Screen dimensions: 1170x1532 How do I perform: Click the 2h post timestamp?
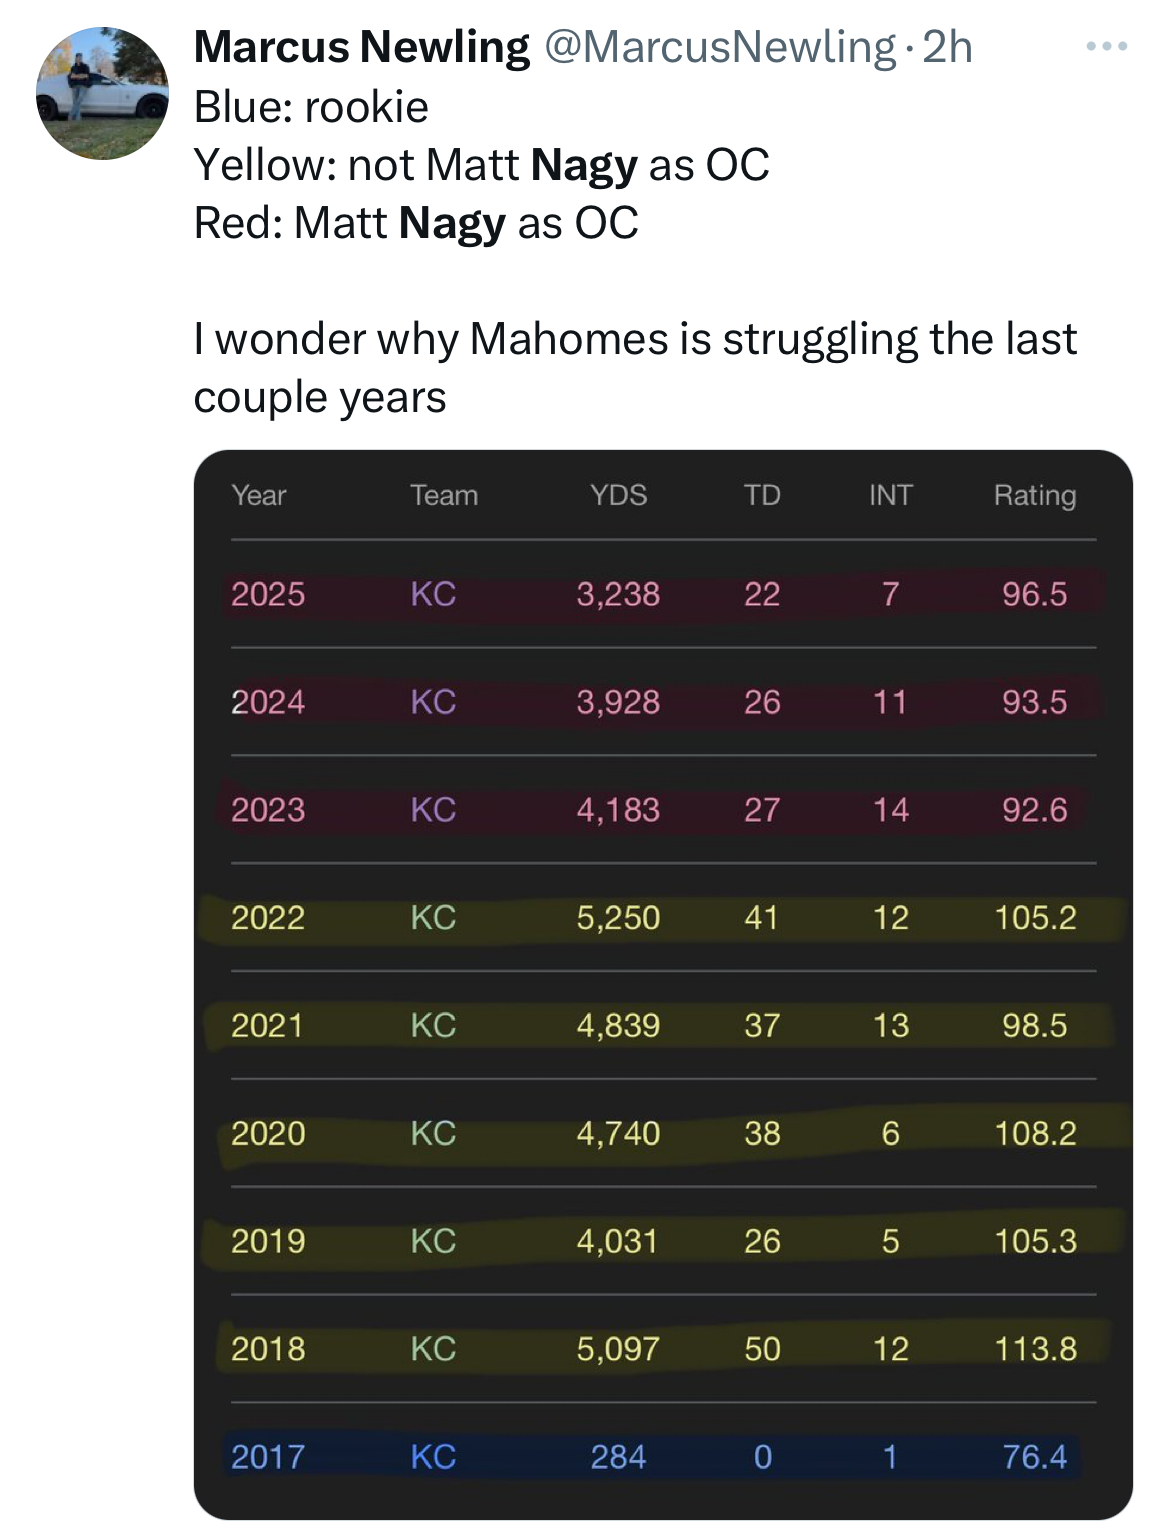pyautogui.click(x=947, y=47)
